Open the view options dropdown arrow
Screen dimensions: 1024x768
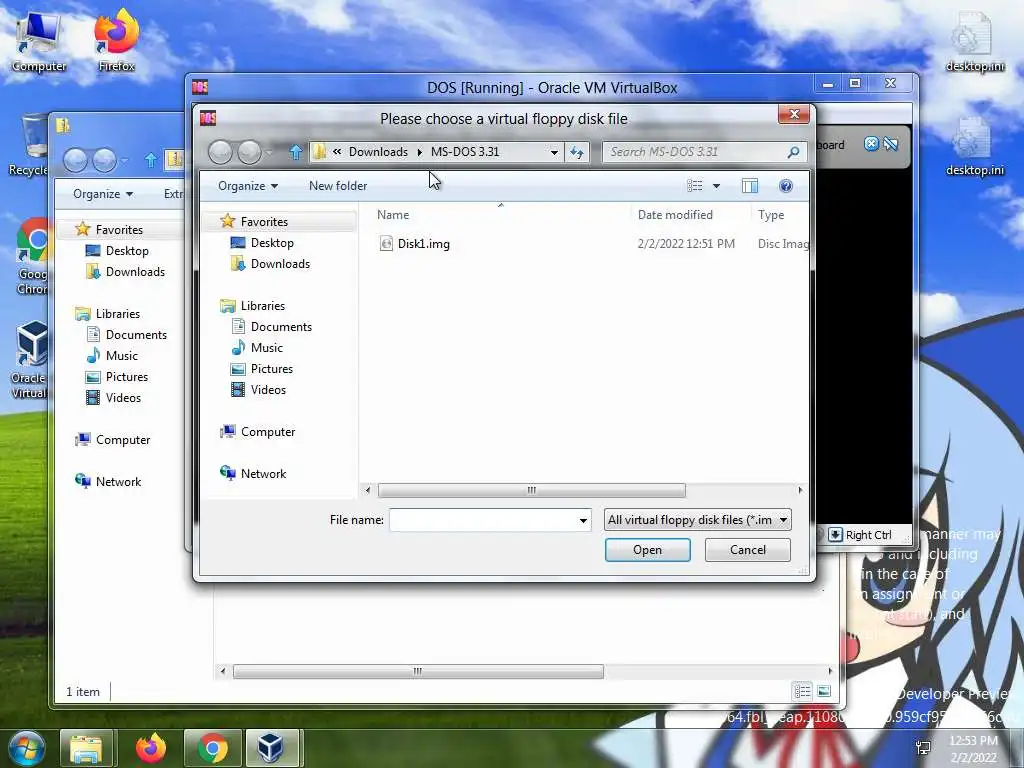(x=716, y=186)
